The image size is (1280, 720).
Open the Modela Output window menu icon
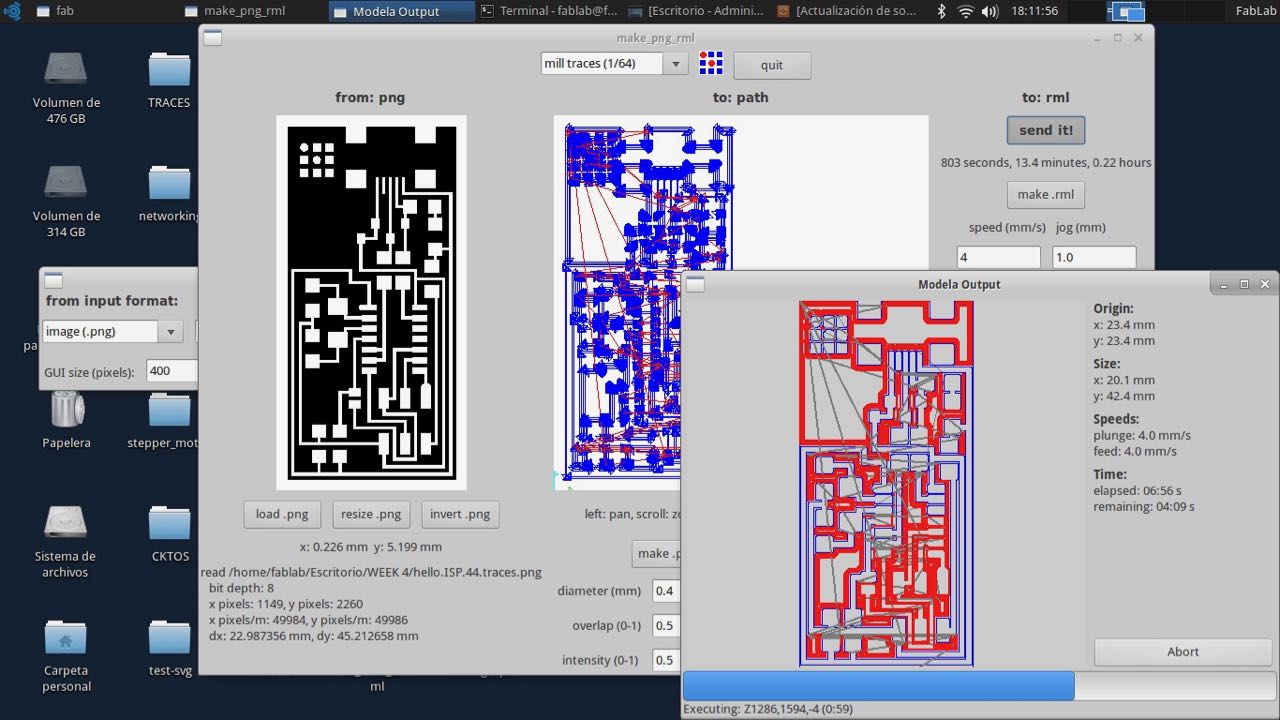click(x=695, y=285)
